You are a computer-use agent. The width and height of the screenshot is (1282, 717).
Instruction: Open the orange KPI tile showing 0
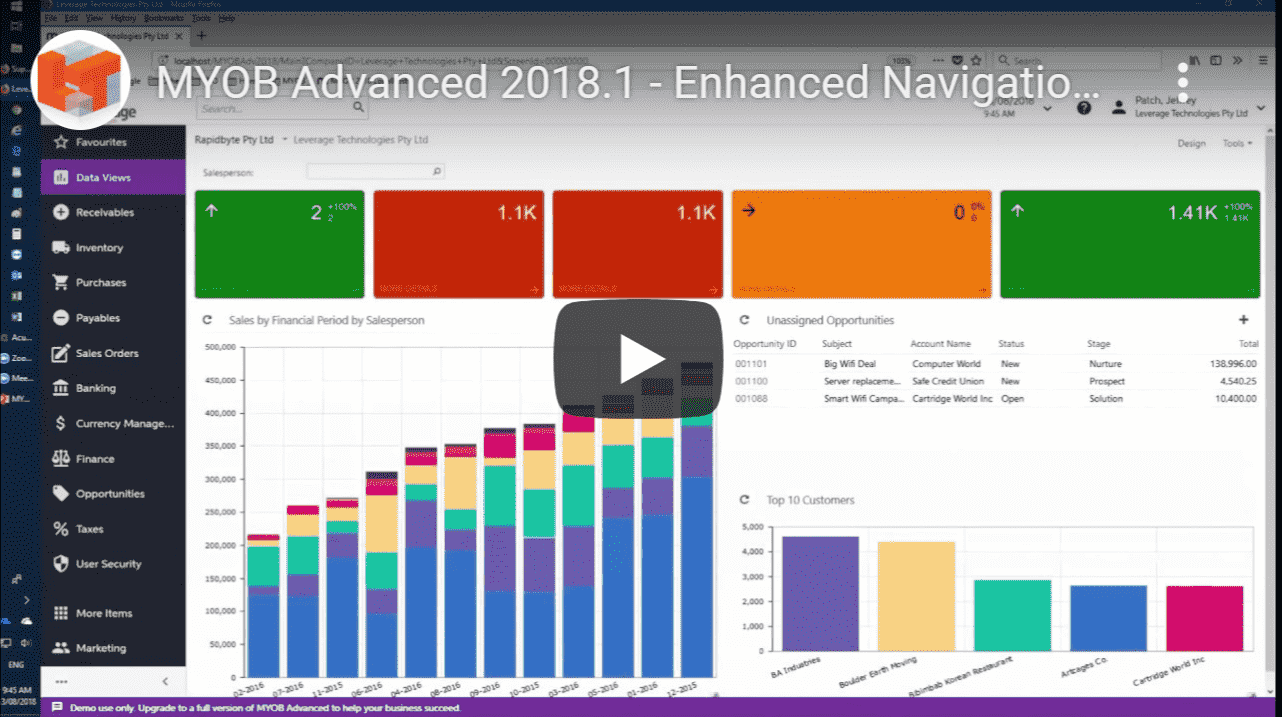[x=862, y=244]
